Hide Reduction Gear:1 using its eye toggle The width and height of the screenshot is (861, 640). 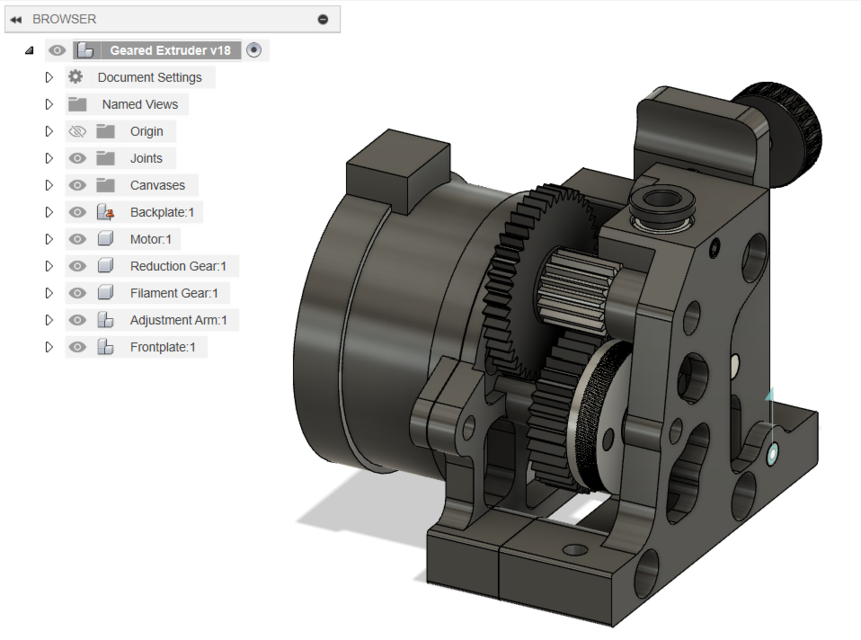(76, 265)
